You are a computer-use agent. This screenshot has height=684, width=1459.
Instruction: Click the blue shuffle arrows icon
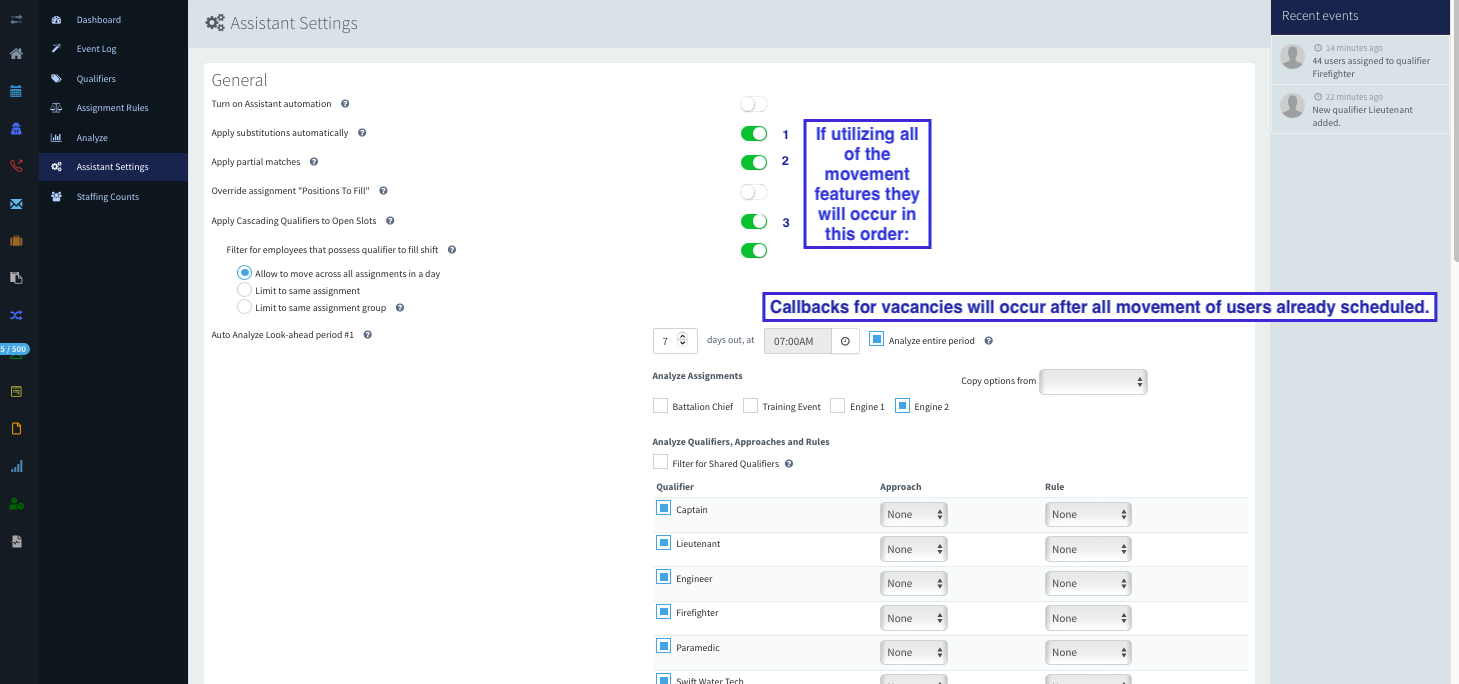coord(16,315)
